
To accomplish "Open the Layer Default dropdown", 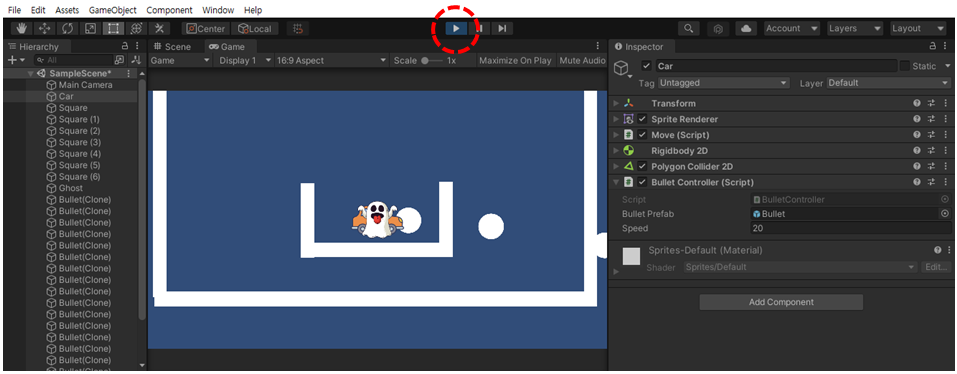I will tap(889, 83).
